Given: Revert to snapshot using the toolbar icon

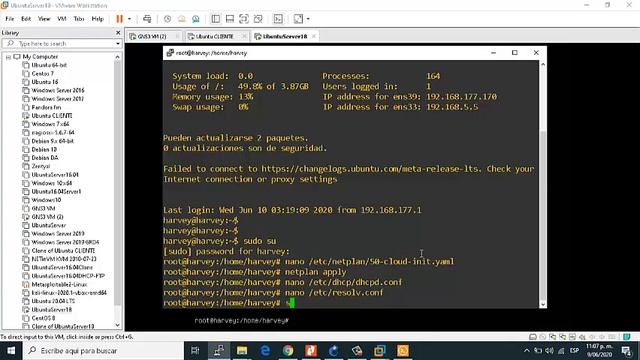Looking at the screenshot, I should tap(182, 19).
